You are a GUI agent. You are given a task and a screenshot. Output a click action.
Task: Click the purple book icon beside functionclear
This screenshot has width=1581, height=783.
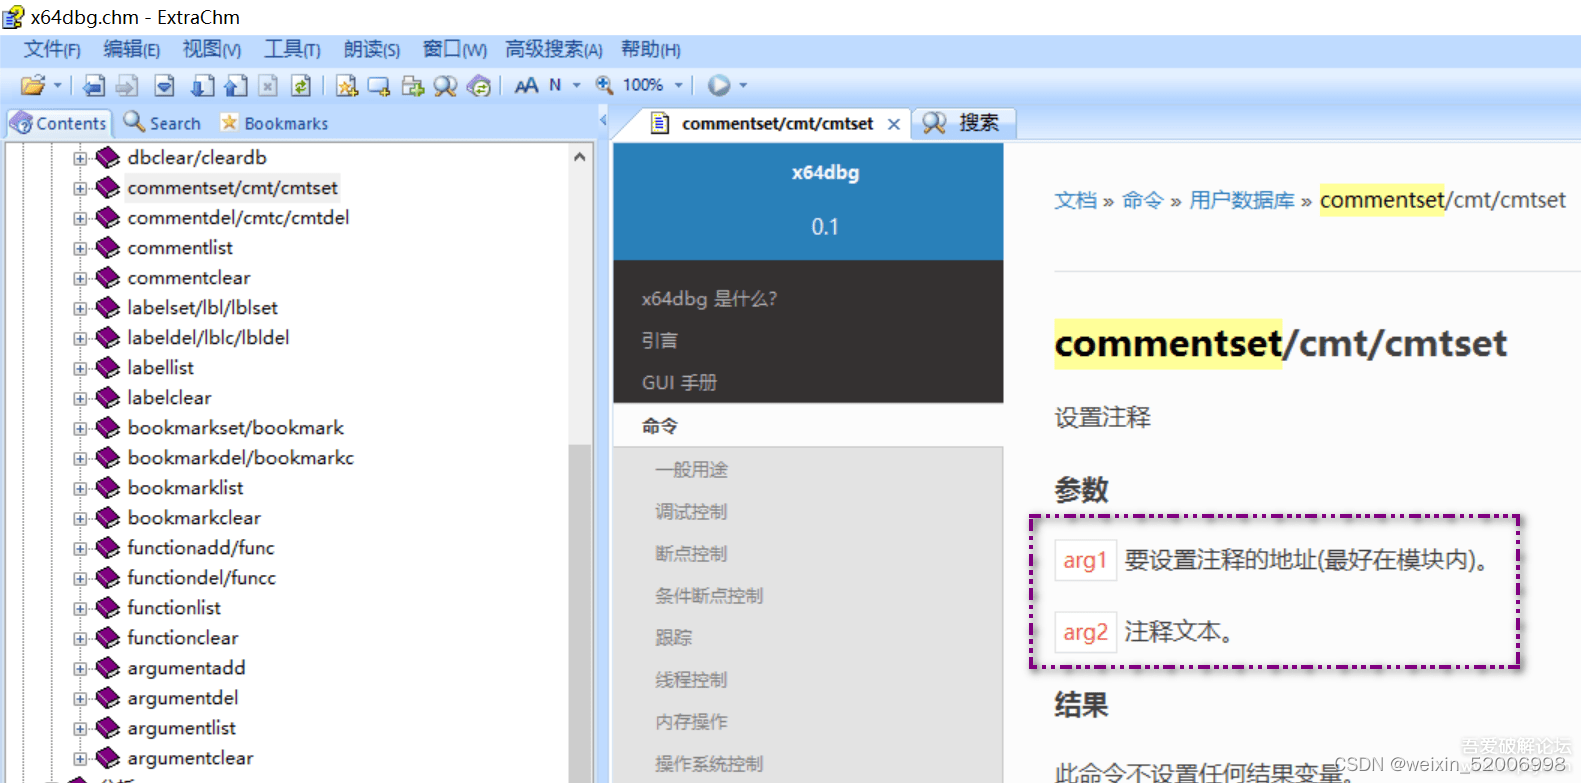pos(108,638)
